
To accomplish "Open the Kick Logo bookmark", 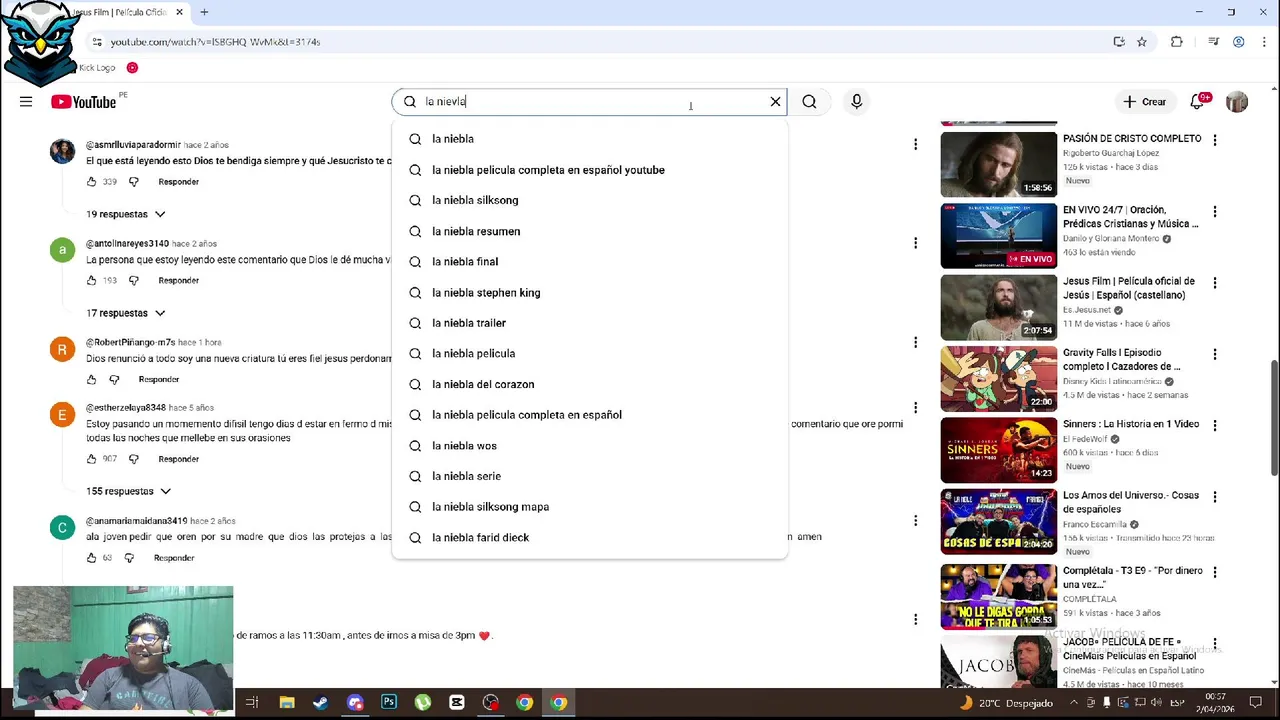I will pyautogui.click(x=97, y=68).
